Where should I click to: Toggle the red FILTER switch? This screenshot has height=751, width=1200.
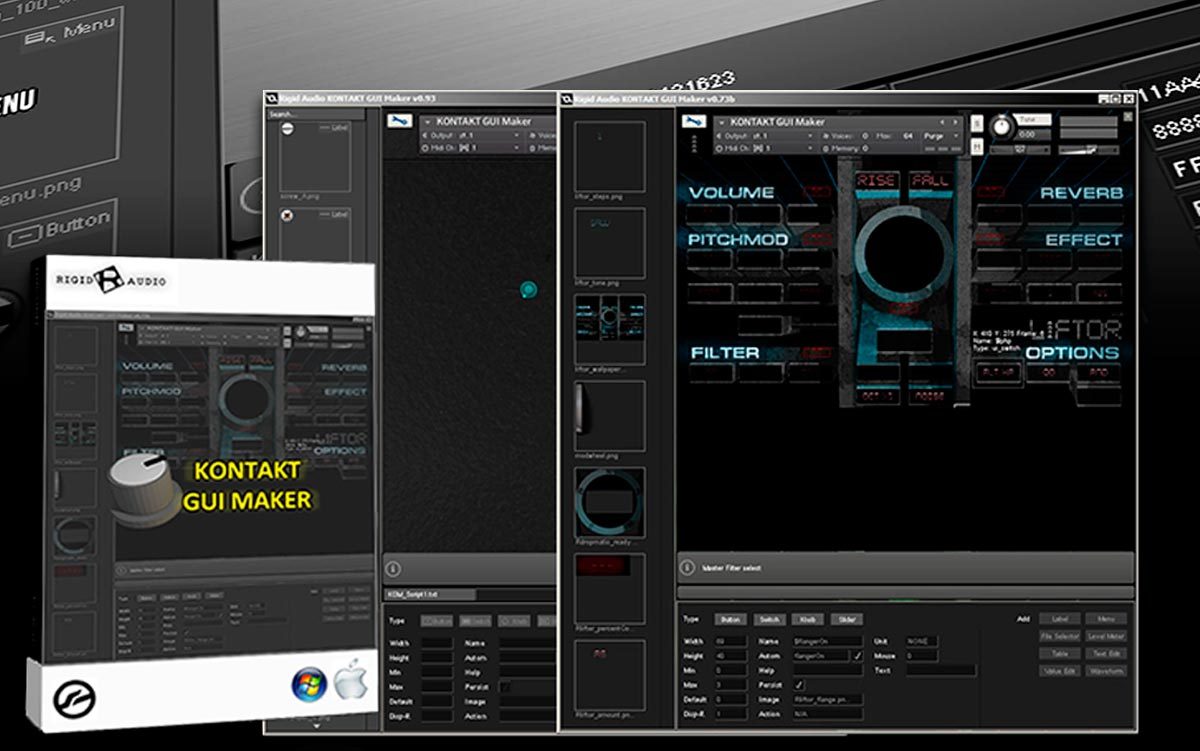[x=818, y=352]
